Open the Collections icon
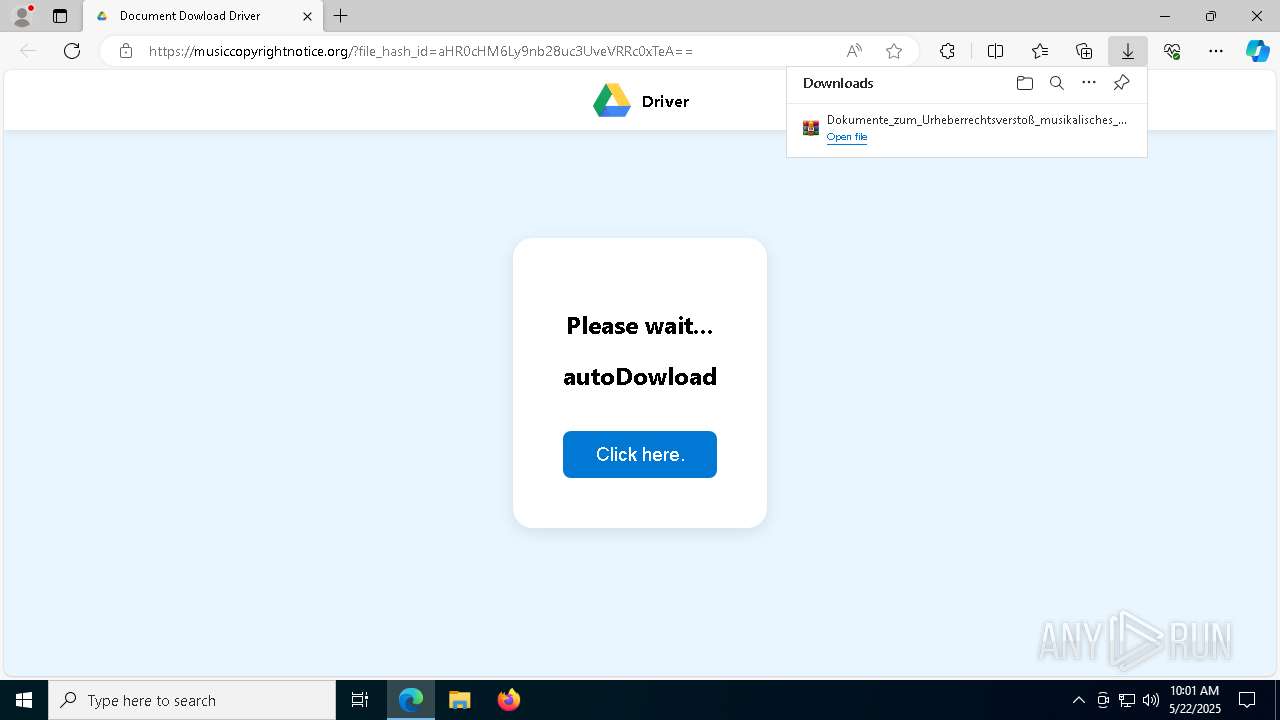 point(1084,51)
